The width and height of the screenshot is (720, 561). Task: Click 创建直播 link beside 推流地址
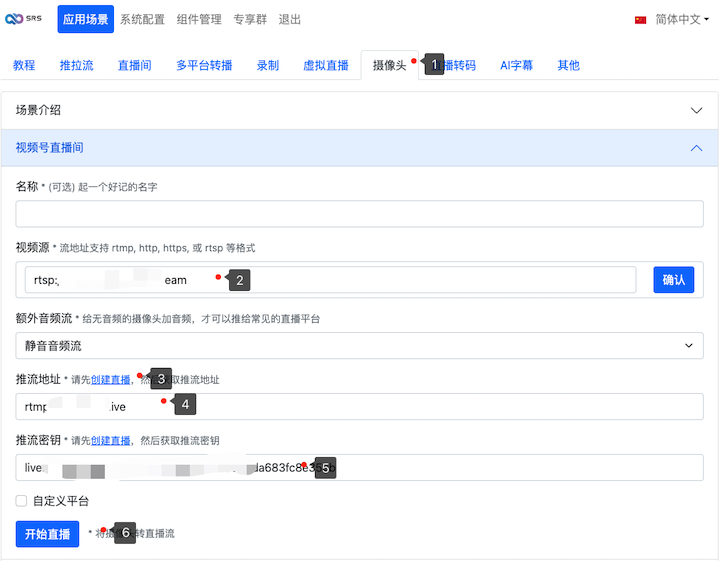point(110,380)
